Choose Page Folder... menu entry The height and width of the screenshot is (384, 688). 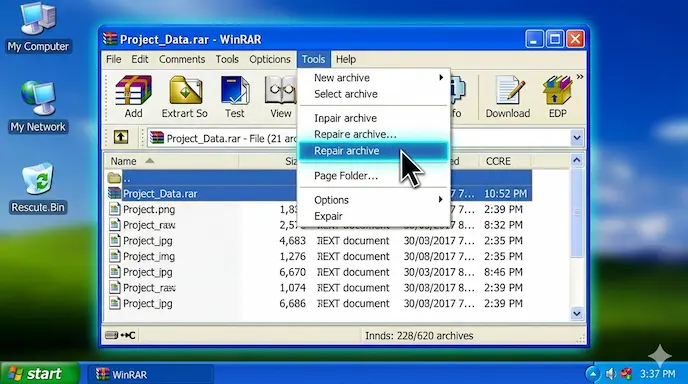point(346,176)
